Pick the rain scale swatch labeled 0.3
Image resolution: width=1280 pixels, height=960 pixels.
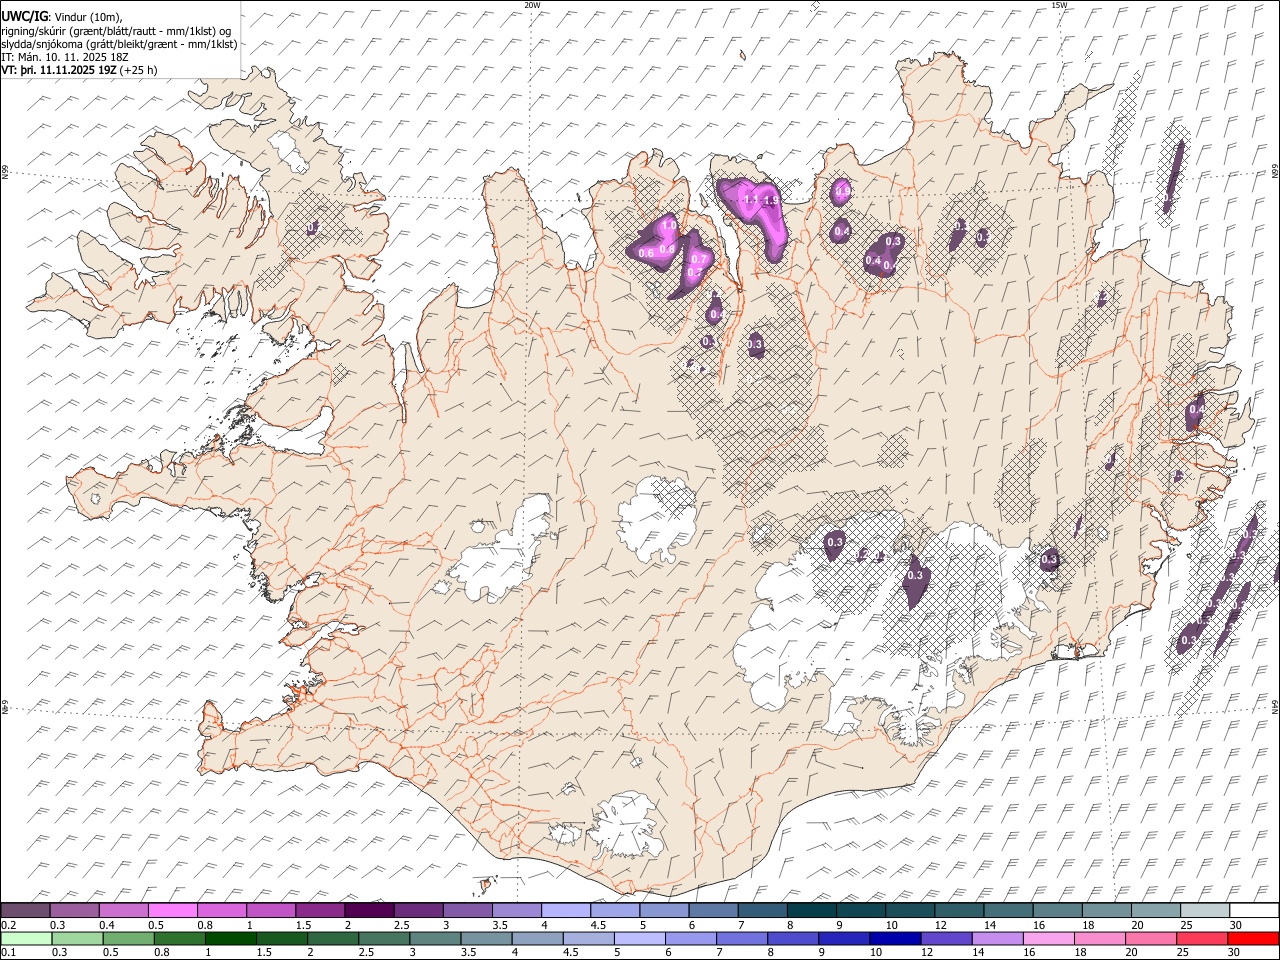coord(77,938)
